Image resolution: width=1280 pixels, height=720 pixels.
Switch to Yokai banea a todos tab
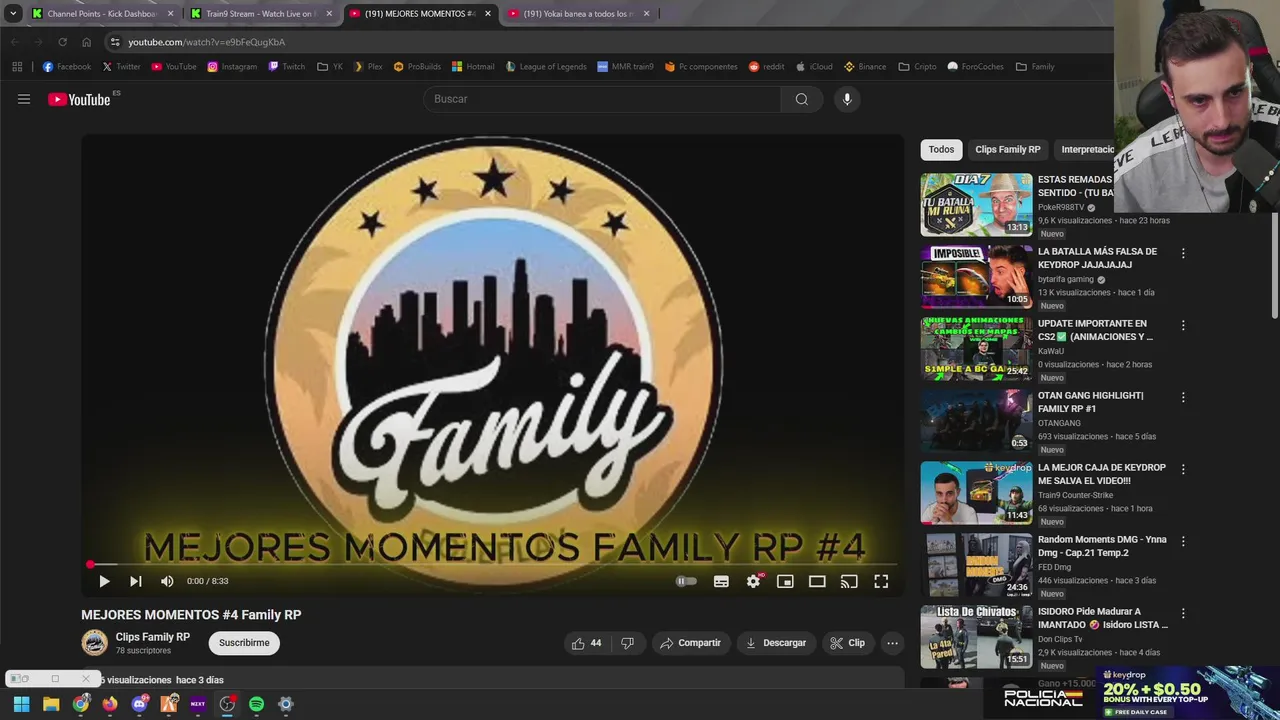tap(577, 14)
